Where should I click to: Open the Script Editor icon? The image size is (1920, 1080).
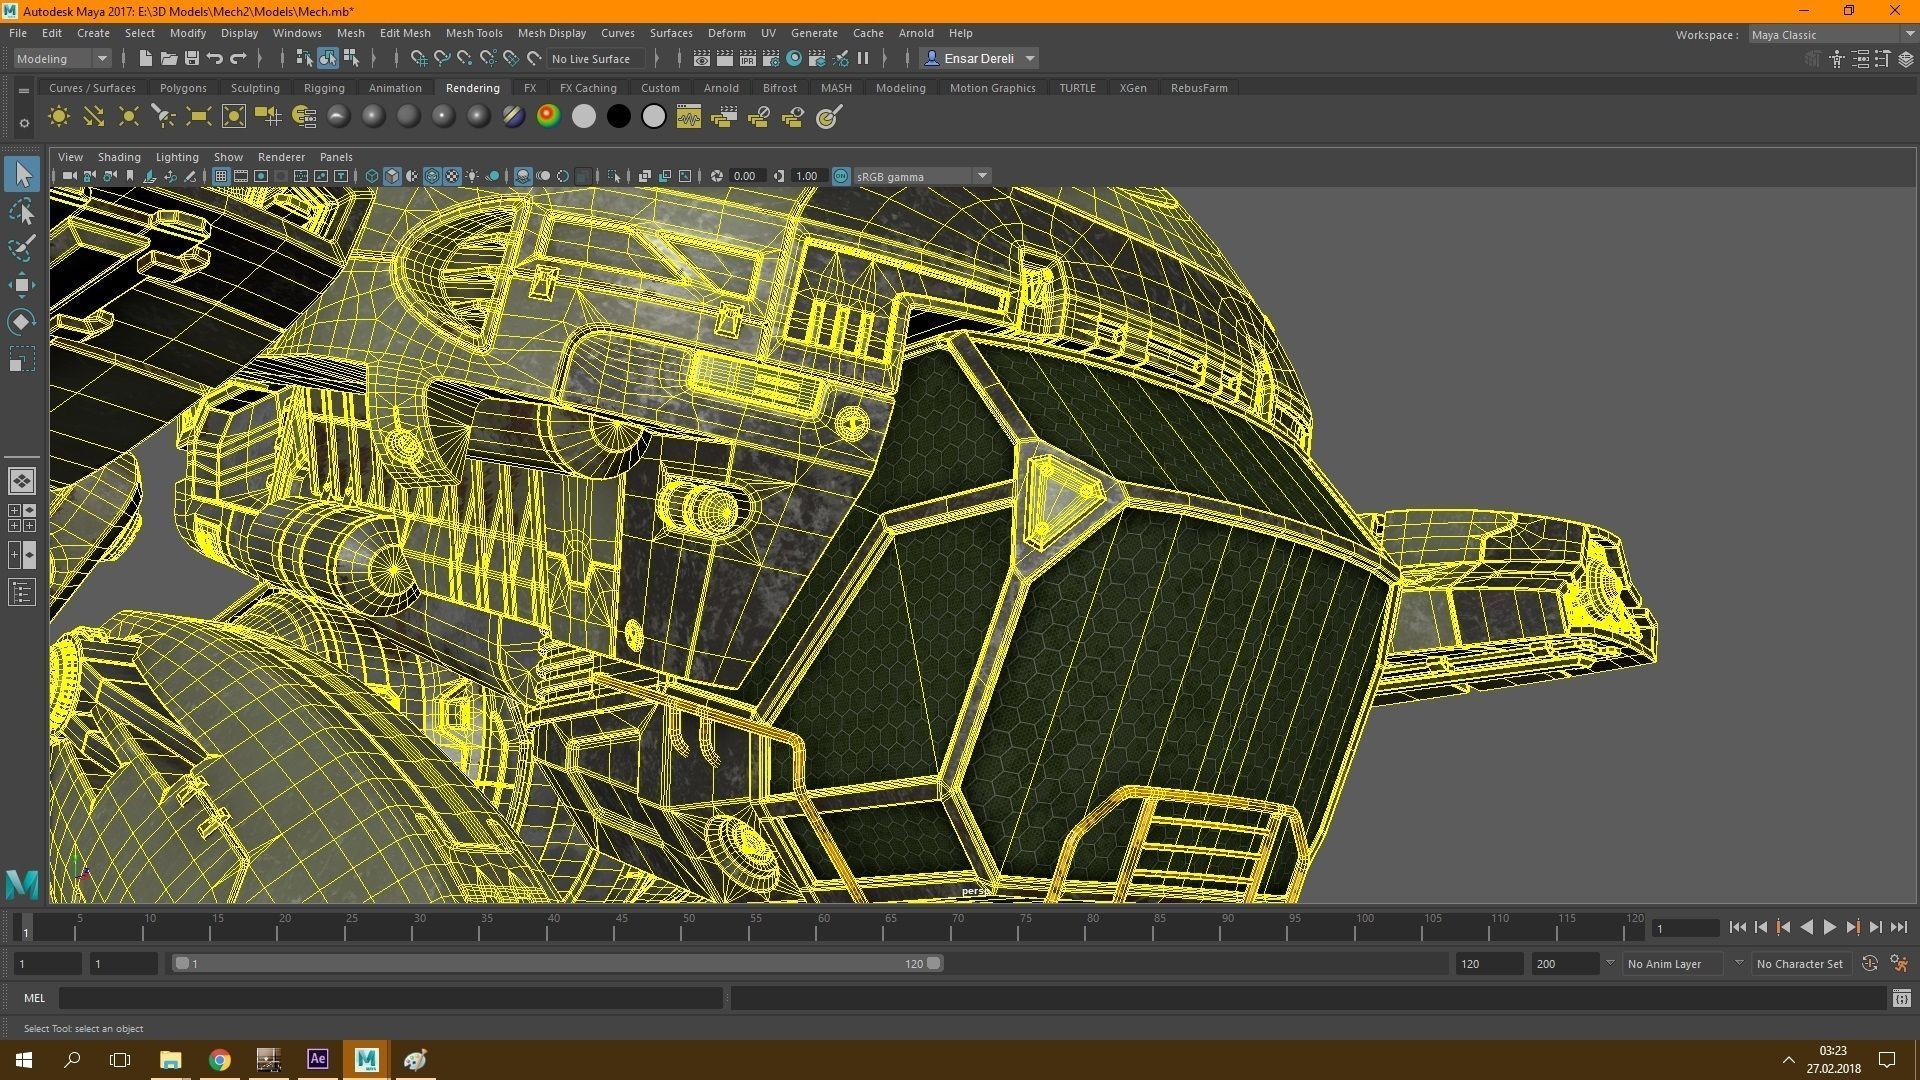(x=1901, y=998)
